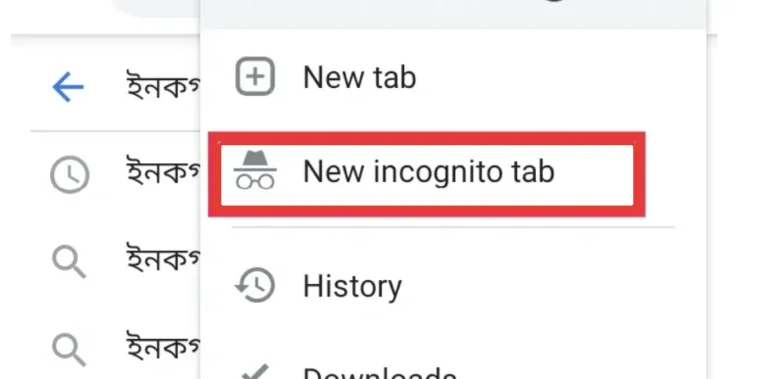Open a New tab from menu
Image resolution: width=758 pixels, height=379 pixels.
(x=359, y=77)
